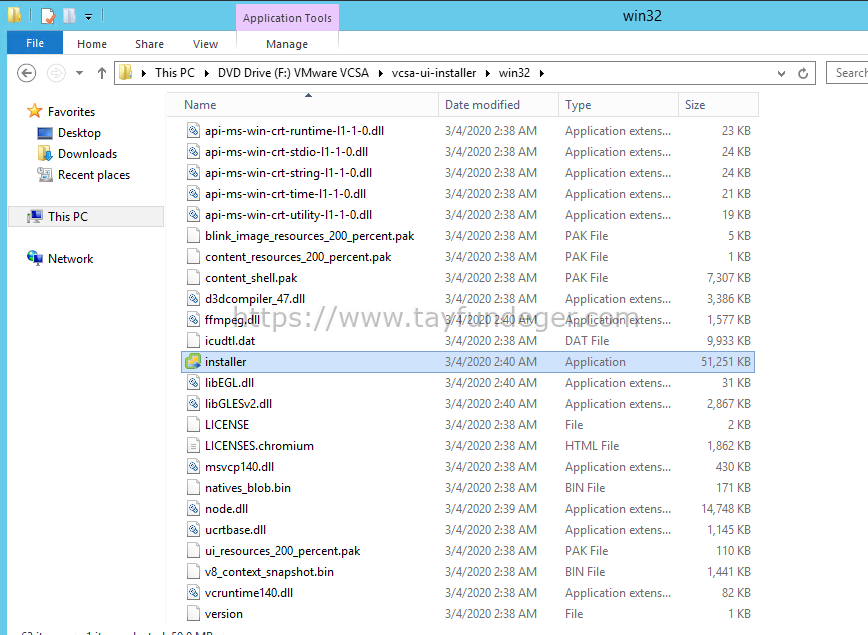Click the win32 breadcrumb segment

tap(514, 73)
